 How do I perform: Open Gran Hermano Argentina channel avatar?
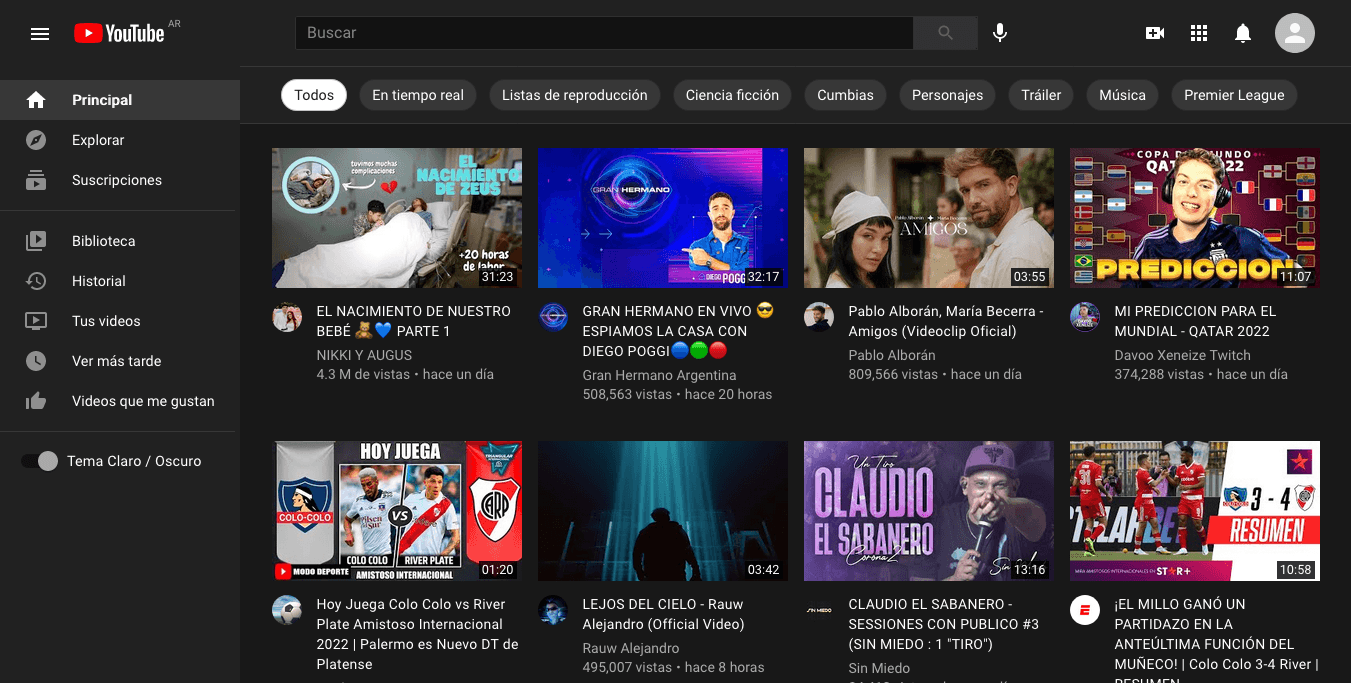[553, 317]
